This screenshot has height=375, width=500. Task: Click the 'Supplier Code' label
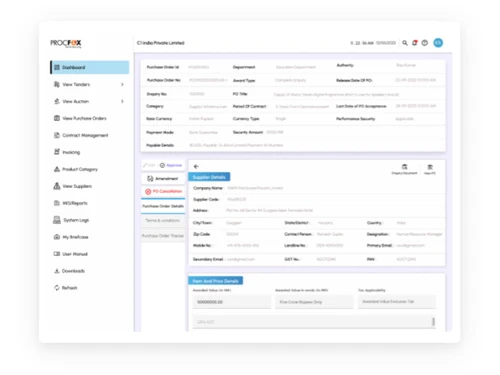click(x=206, y=199)
